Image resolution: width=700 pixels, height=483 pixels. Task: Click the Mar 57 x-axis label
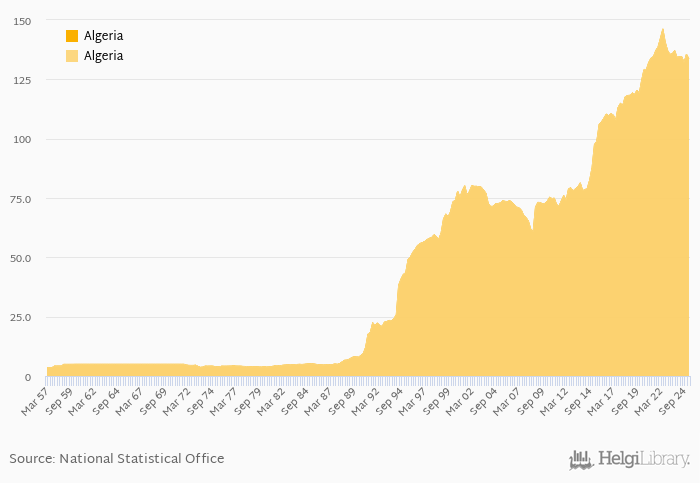click(x=36, y=402)
